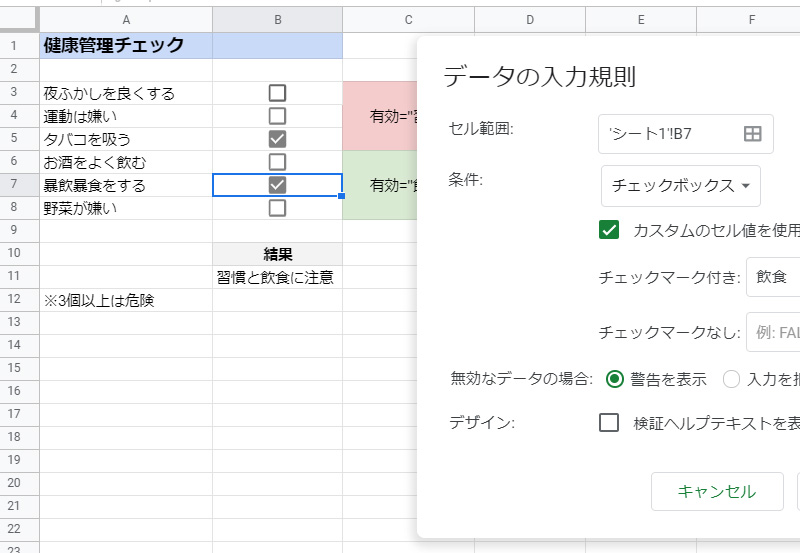Select column E header
Screen dimensions: 800x553
(x=641, y=20)
